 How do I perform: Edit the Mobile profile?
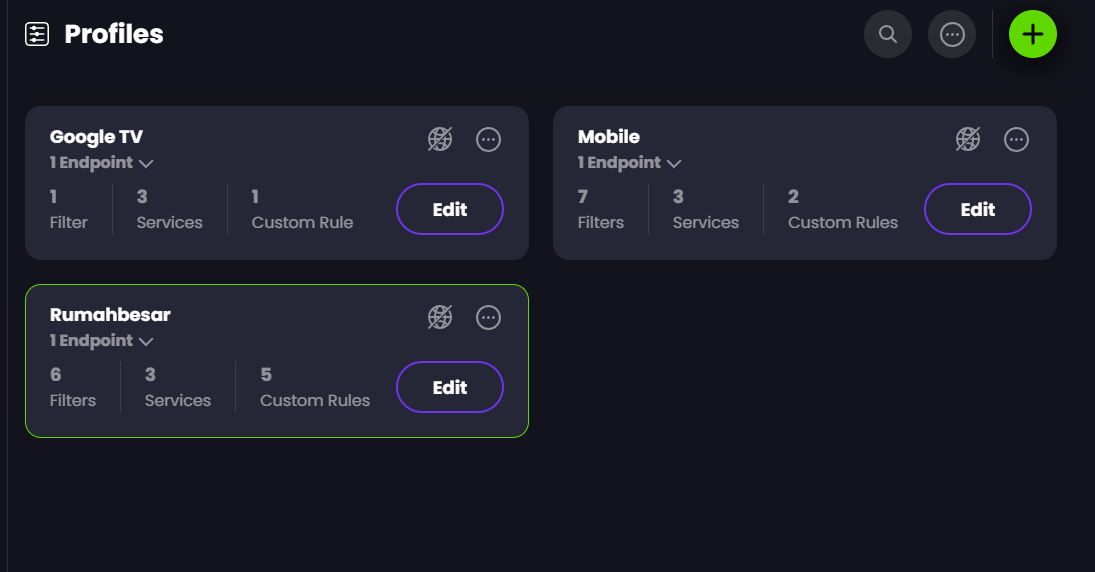pos(978,209)
